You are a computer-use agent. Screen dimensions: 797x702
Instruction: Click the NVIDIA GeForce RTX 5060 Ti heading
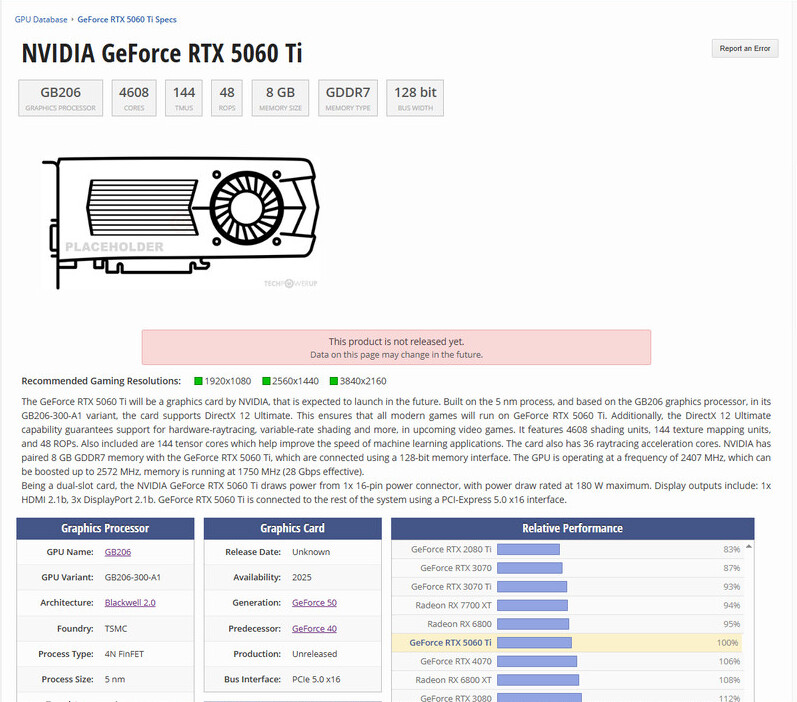(162, 53)
